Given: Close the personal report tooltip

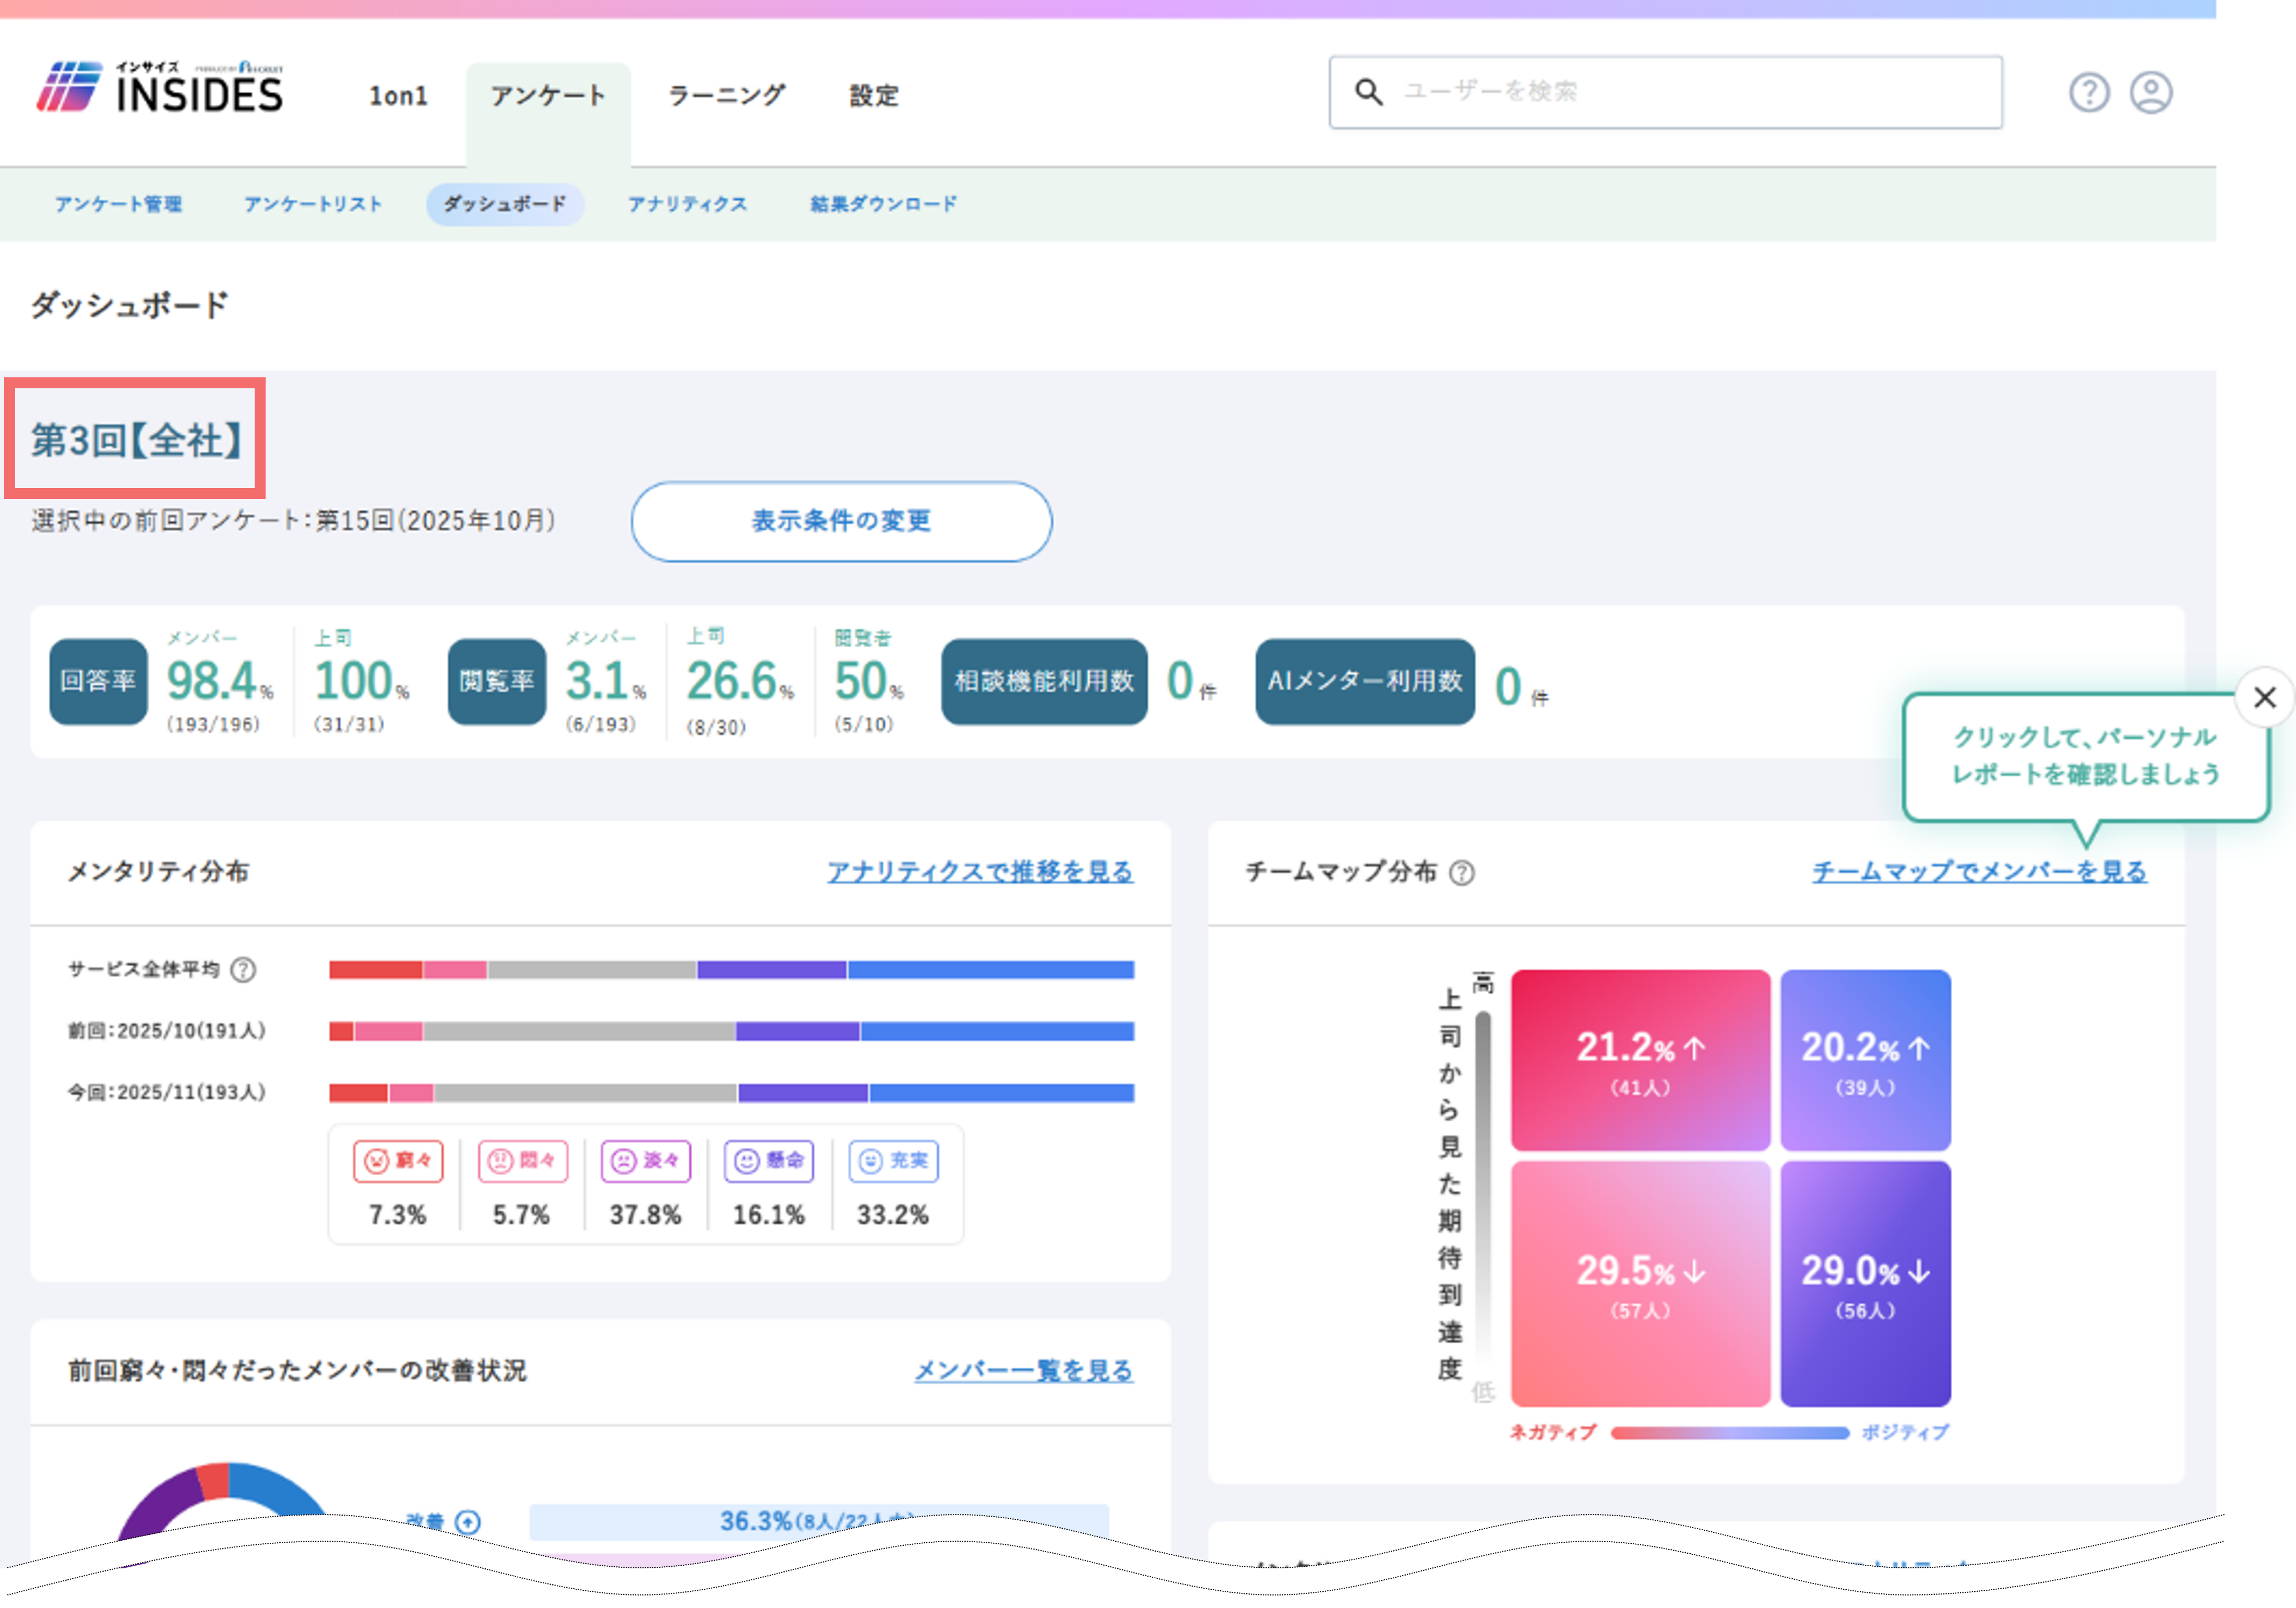Looking at the screenshot, I should (2264, 697).
